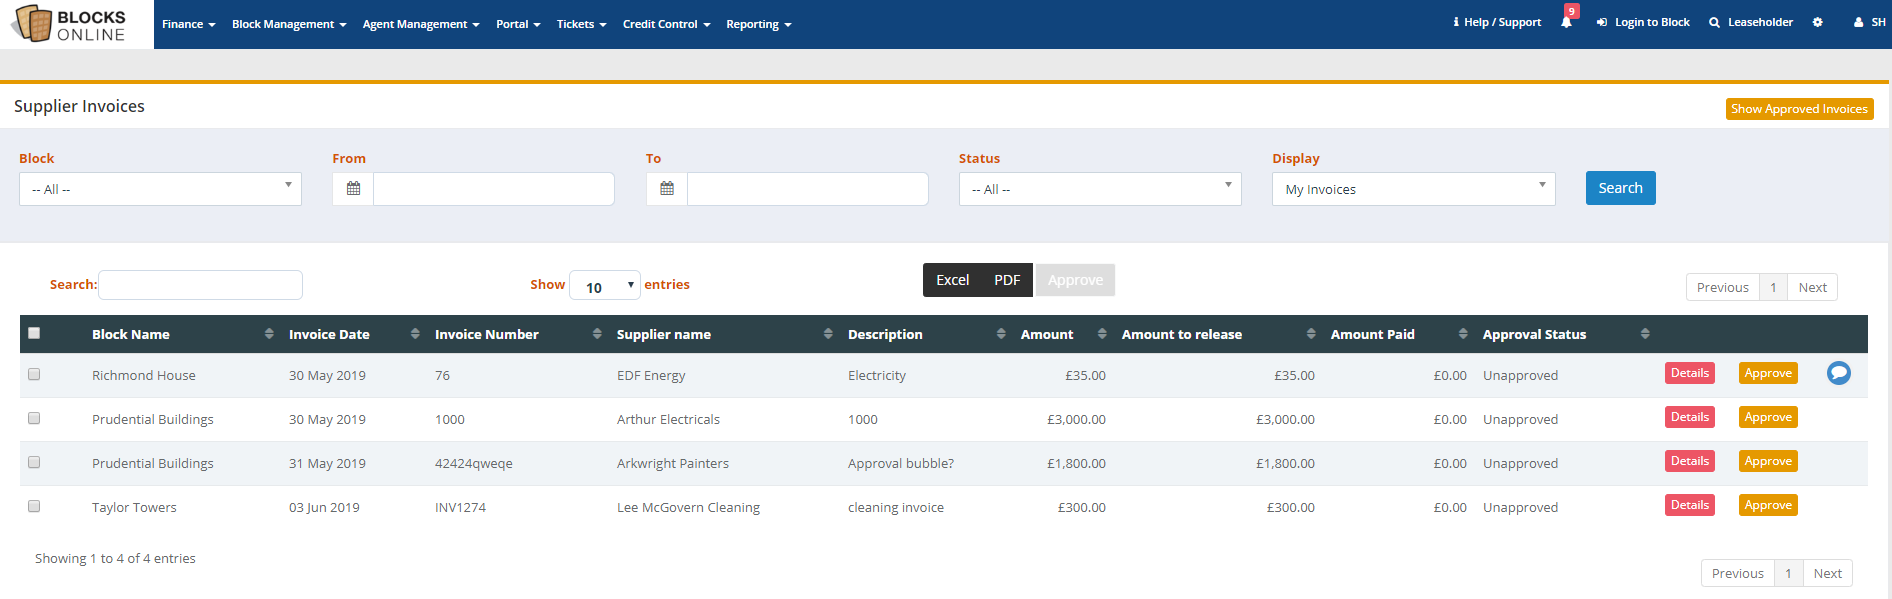1892x599 pixels.
Task: Approve the EDF Energy invoice
Action: 1768,373
